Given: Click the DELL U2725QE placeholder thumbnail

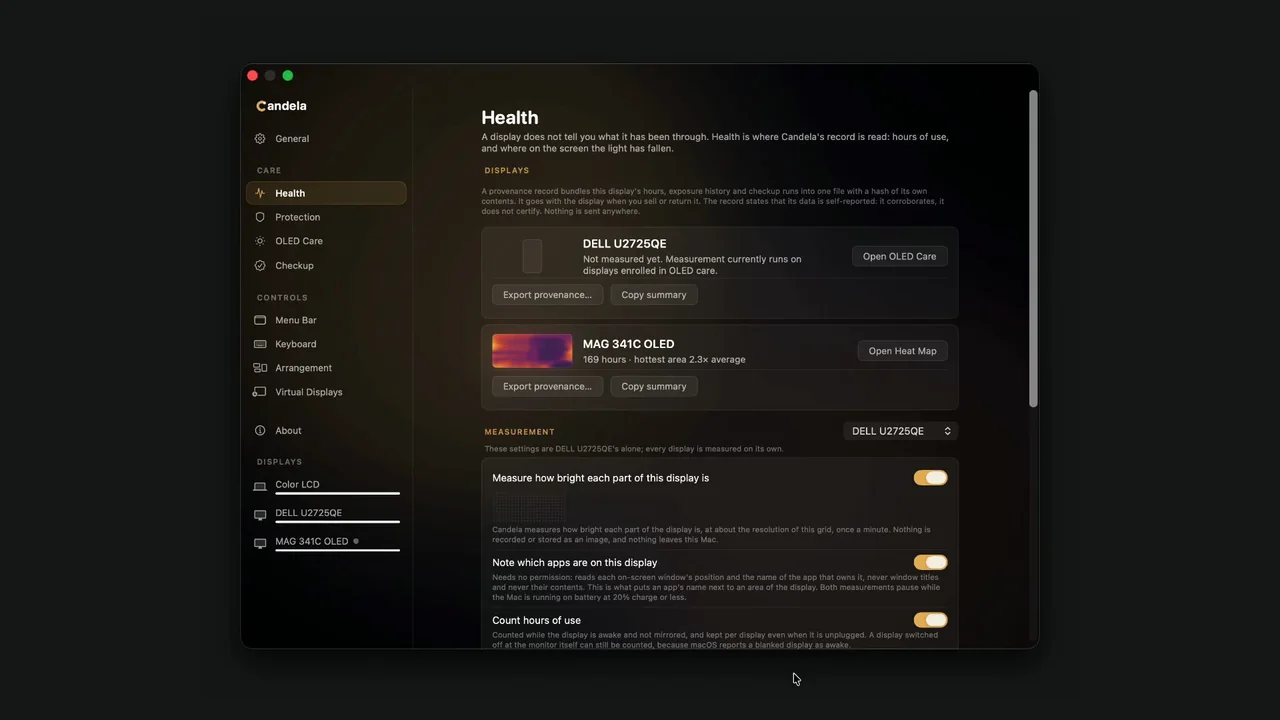Looking at the screenshot, I should (532, 257).
